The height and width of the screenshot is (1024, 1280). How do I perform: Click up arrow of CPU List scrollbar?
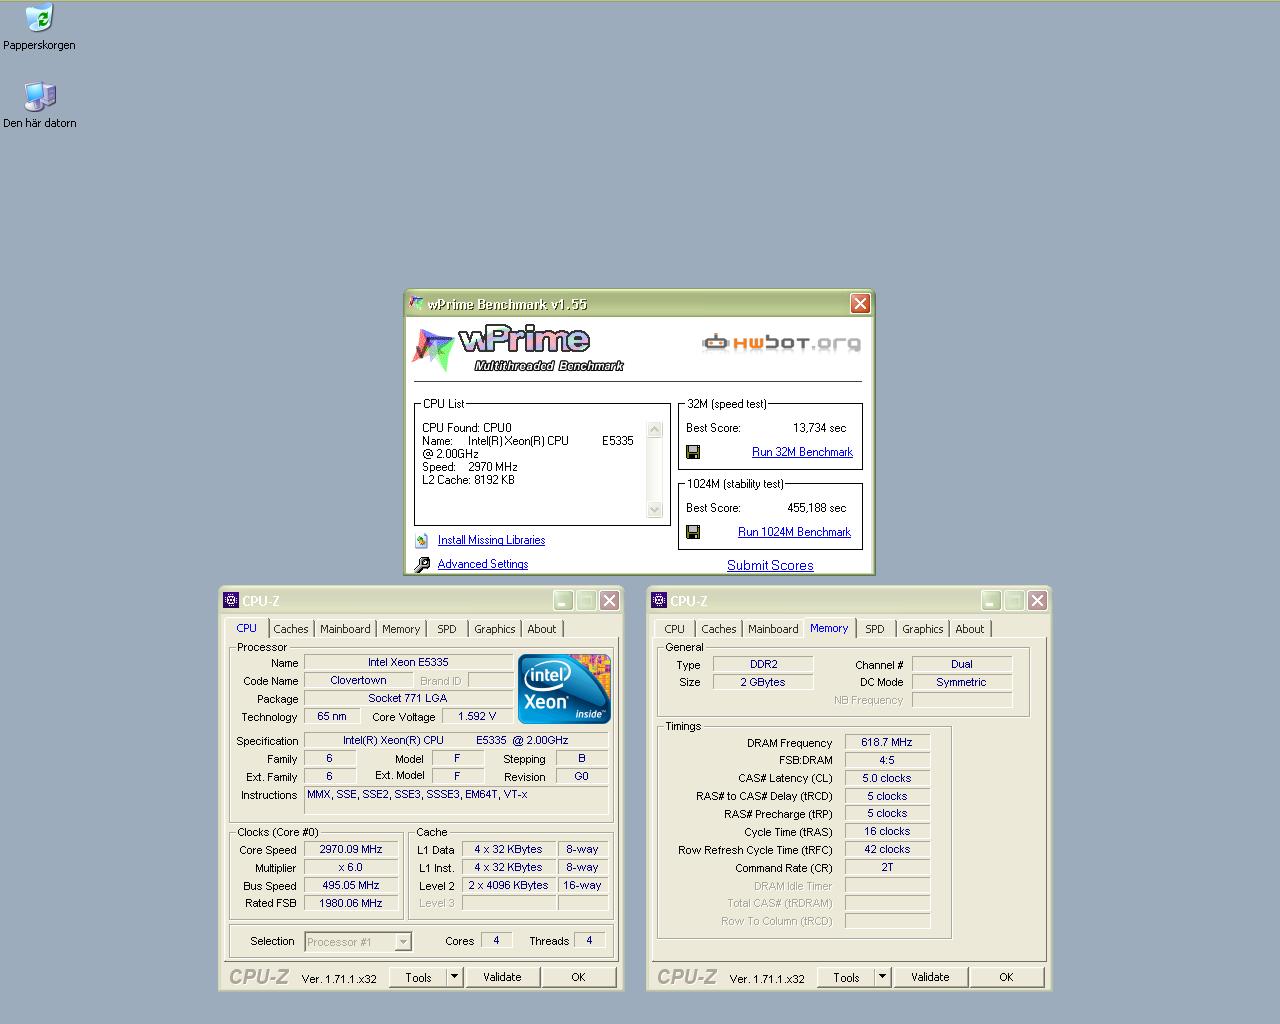tap(655, 430)
